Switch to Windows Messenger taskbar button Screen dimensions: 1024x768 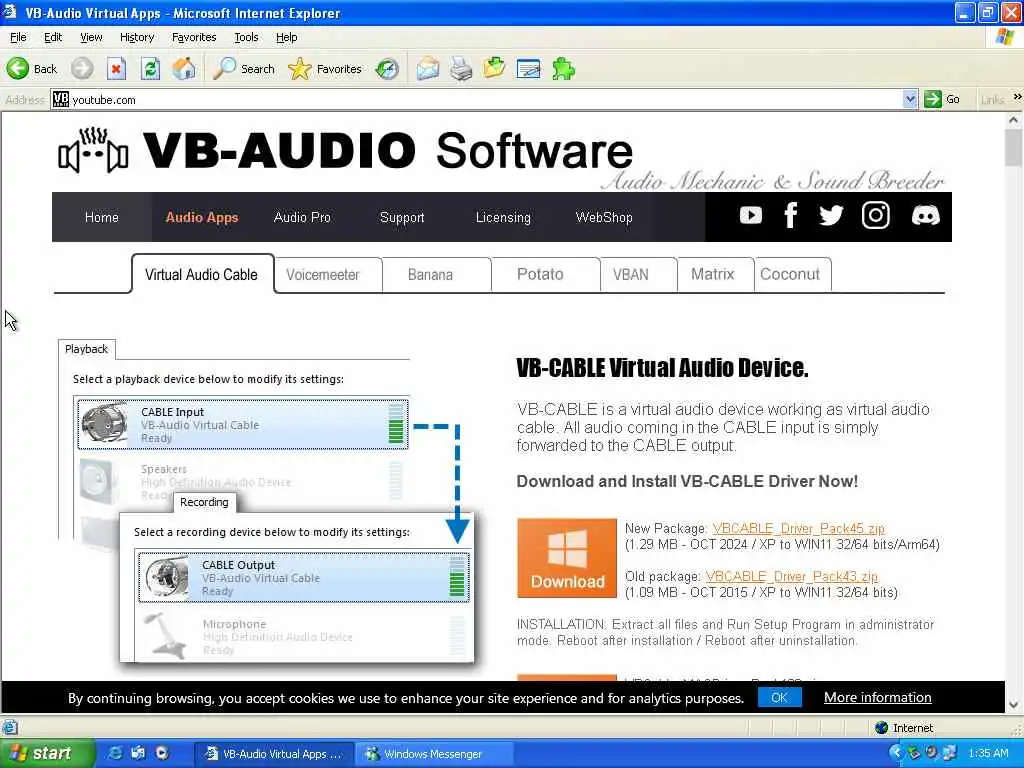[434, 754]
